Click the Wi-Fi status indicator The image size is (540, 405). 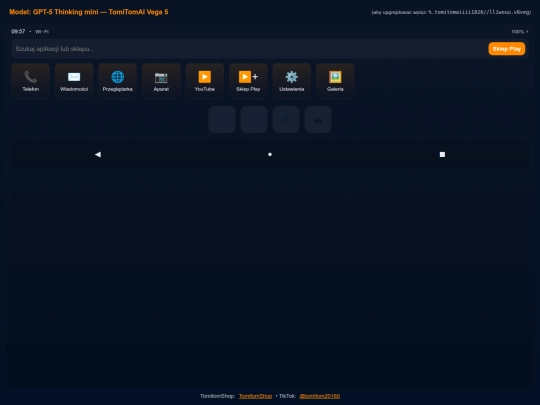[42, 32]
